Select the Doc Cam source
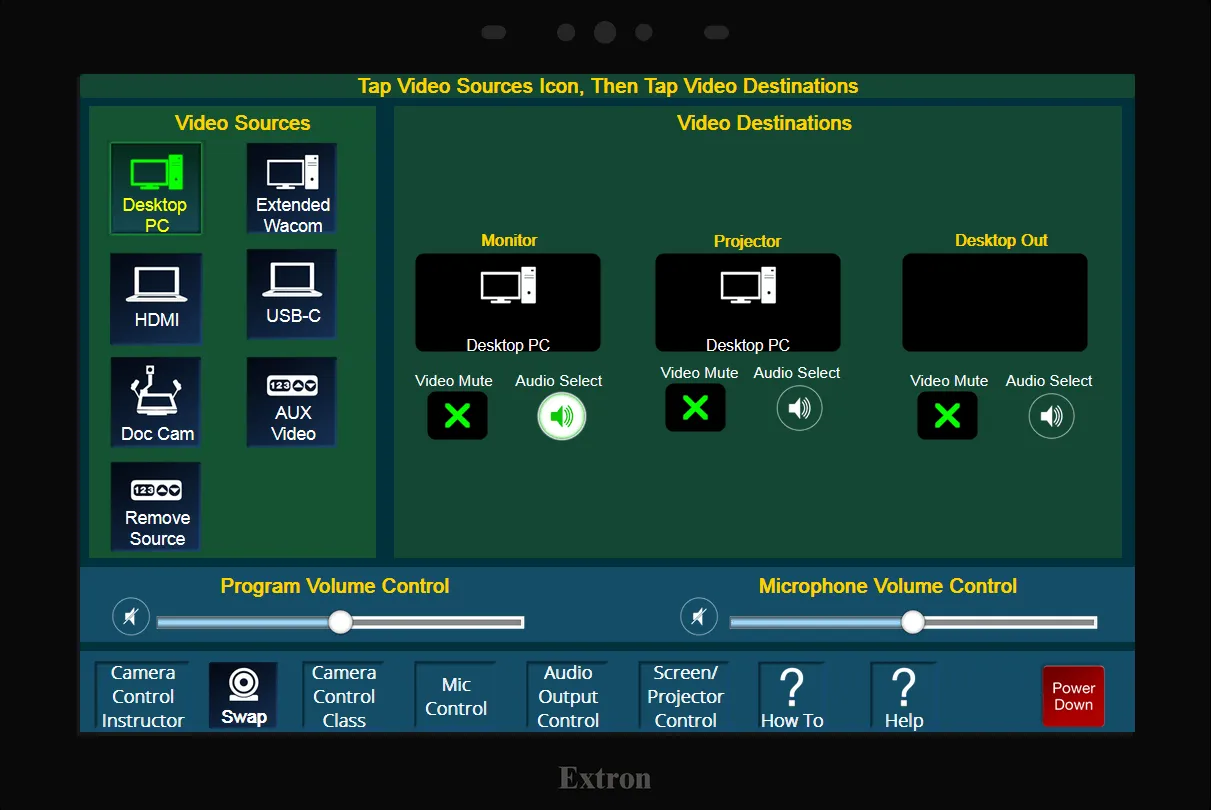 click(156, 403)
